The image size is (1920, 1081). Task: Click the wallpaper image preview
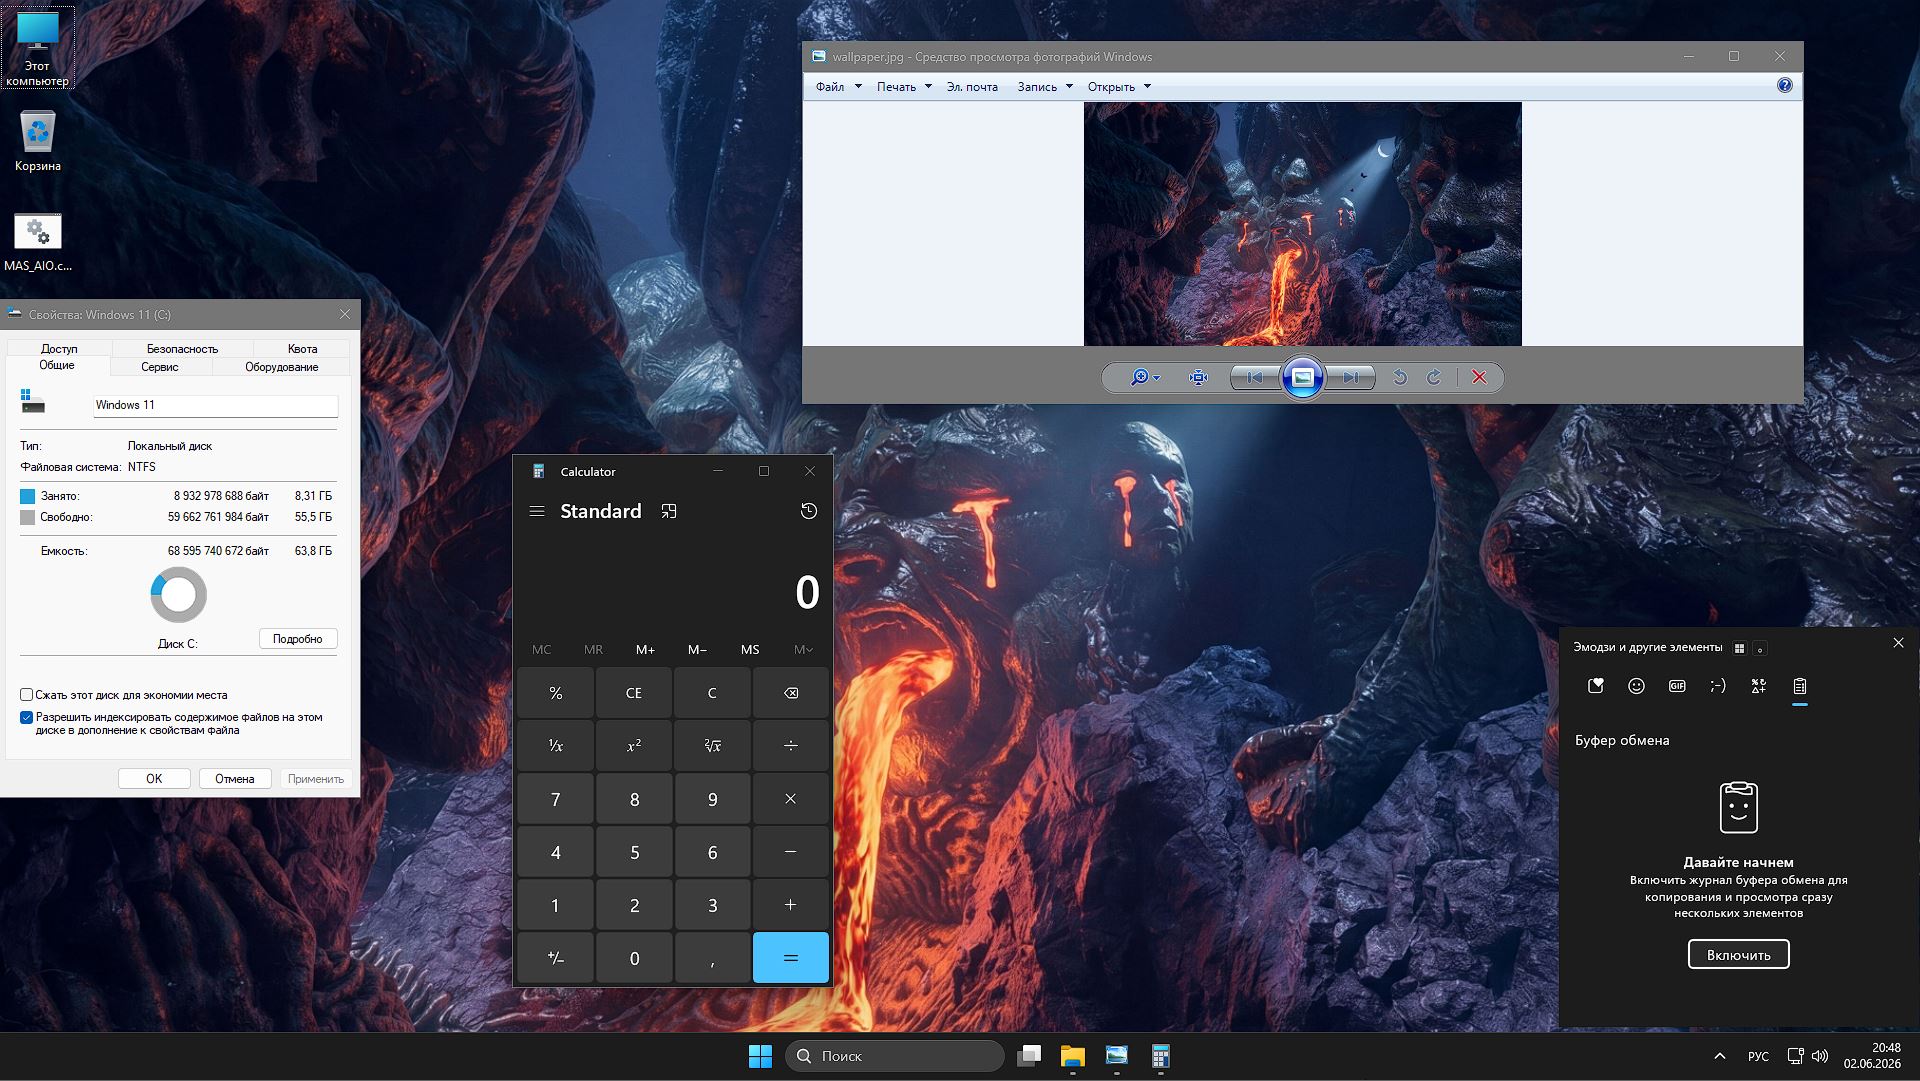(1302, 224)
